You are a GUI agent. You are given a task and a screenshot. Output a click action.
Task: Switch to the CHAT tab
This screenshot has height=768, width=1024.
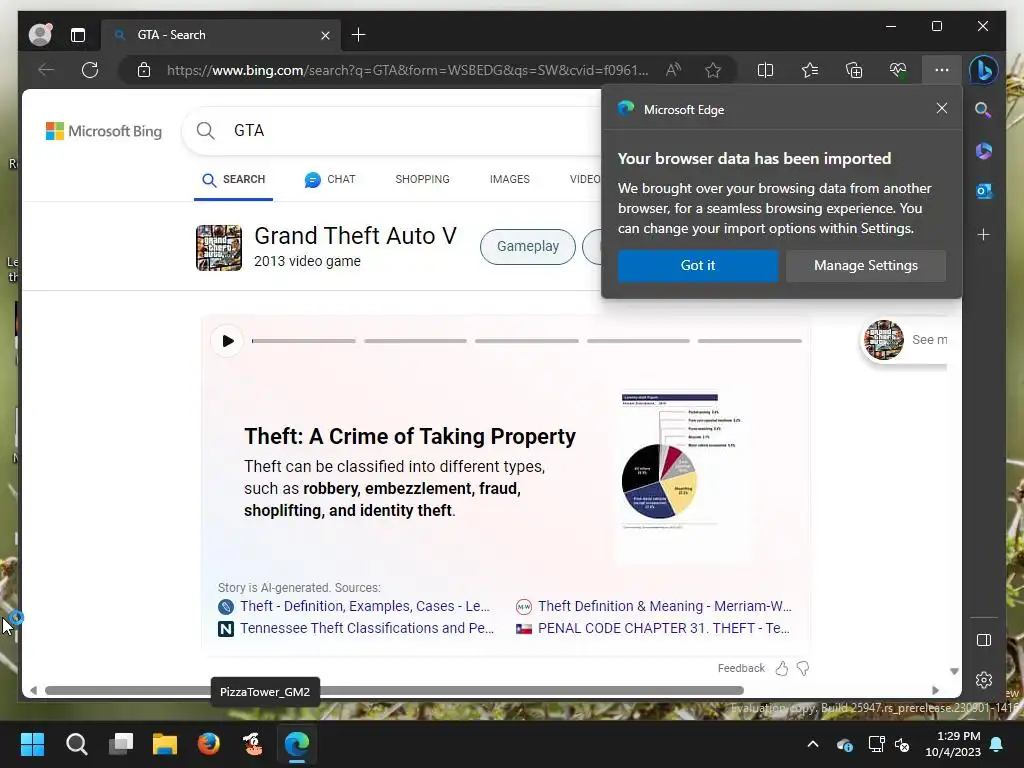click(330, 180)
